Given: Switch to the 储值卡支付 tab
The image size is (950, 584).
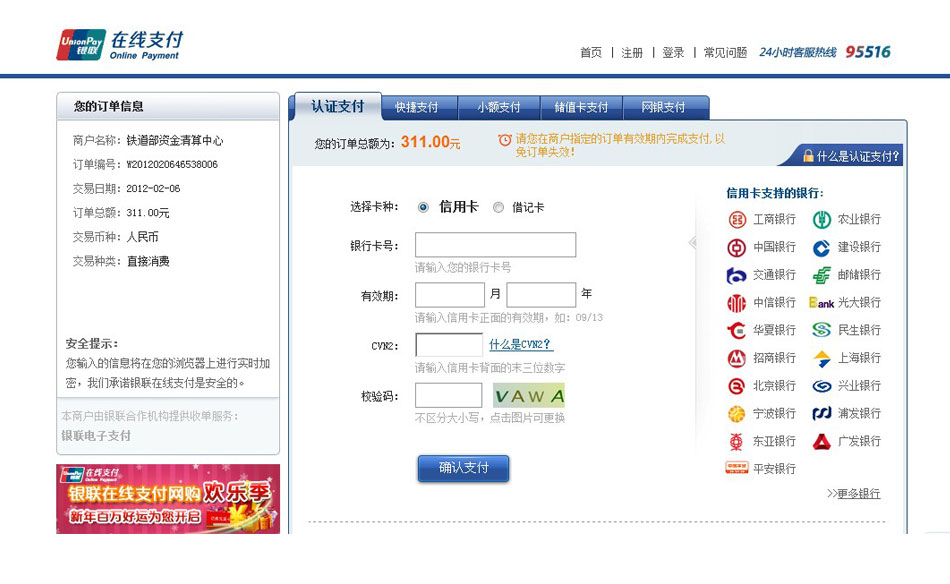Looking at the screenshot, I should [x=581, y=108].
